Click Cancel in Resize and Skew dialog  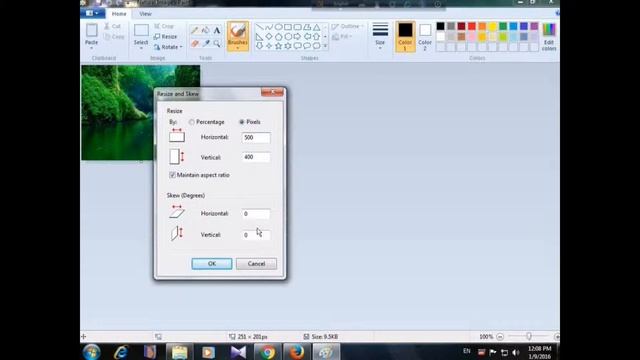click(256, 264)
